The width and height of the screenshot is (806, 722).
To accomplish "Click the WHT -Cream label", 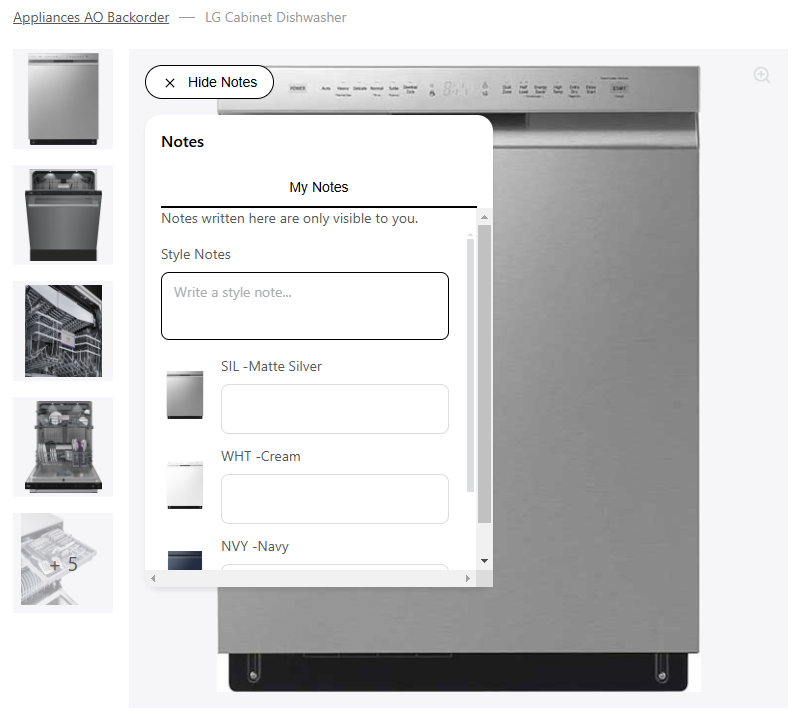I will pyautogui.click(x=261, y=456).
